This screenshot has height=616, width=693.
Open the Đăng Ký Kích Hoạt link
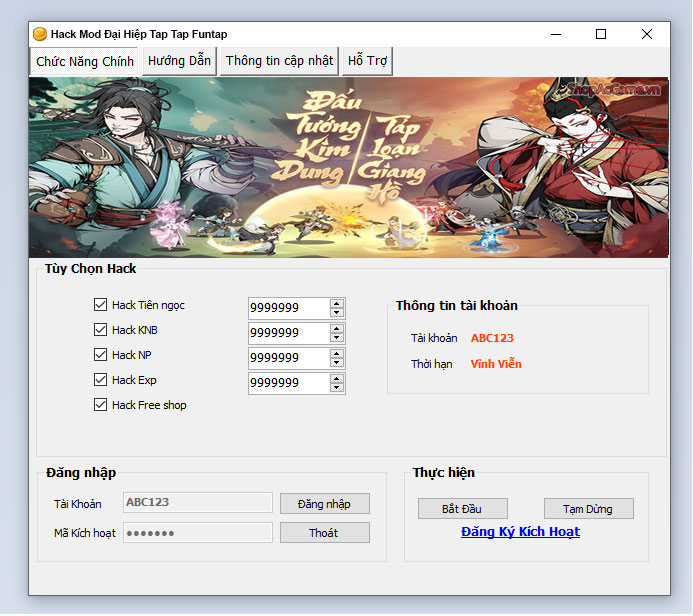click(x=520, y=532)
